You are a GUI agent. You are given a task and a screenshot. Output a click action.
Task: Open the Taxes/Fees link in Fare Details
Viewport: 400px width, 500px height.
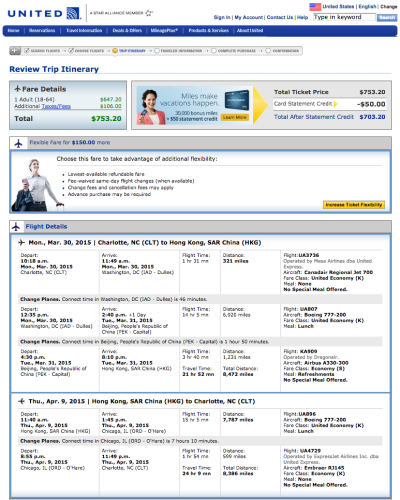[56, 106]
